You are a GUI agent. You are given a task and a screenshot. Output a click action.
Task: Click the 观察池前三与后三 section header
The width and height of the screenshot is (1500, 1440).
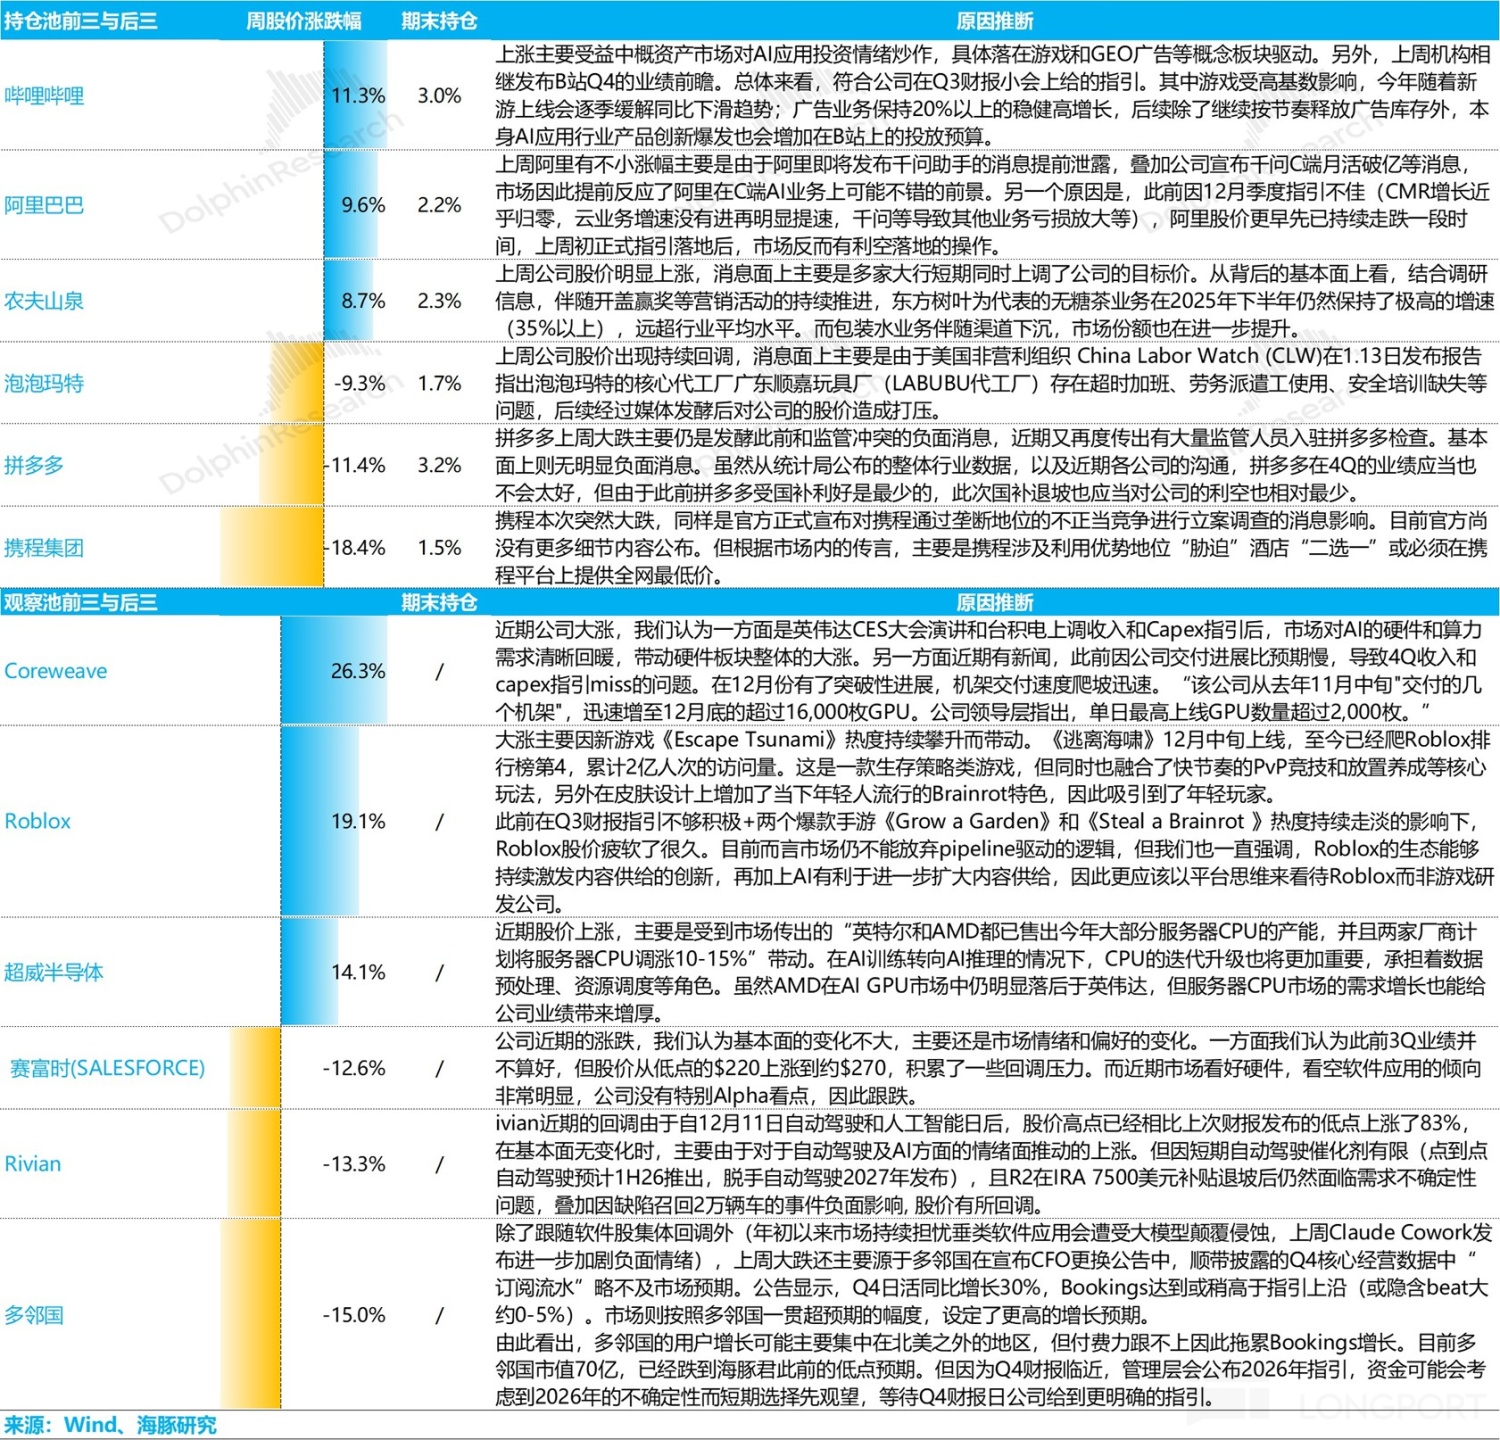tap(81, 602)
